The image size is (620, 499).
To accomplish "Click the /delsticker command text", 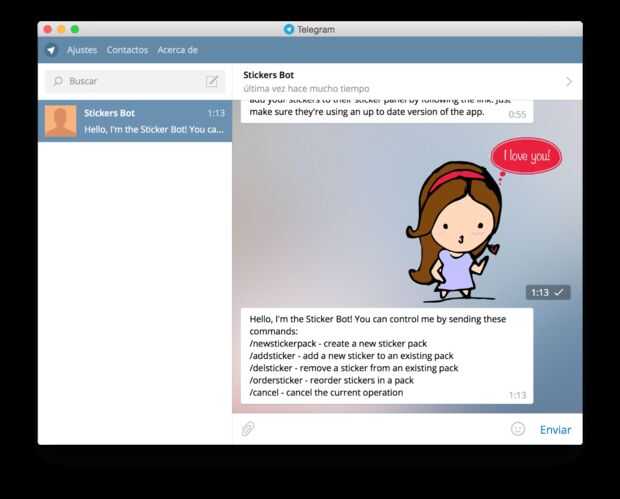I will click(x=271, y=368).
